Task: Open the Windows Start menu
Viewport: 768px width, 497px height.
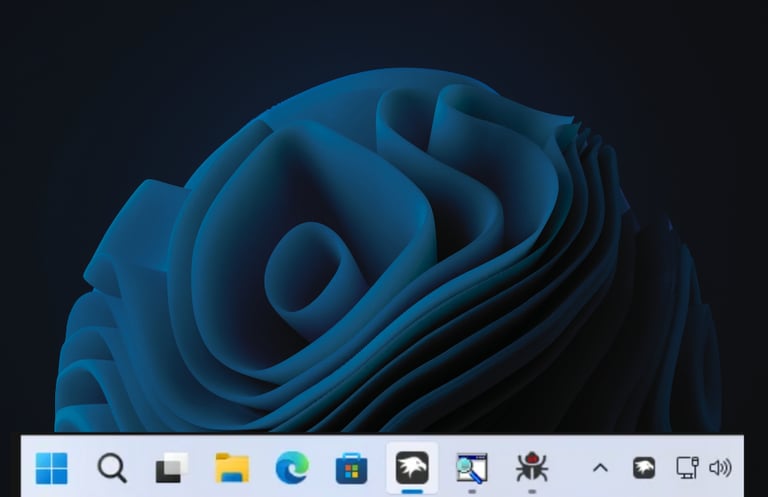Action: (x=52, y=468)
